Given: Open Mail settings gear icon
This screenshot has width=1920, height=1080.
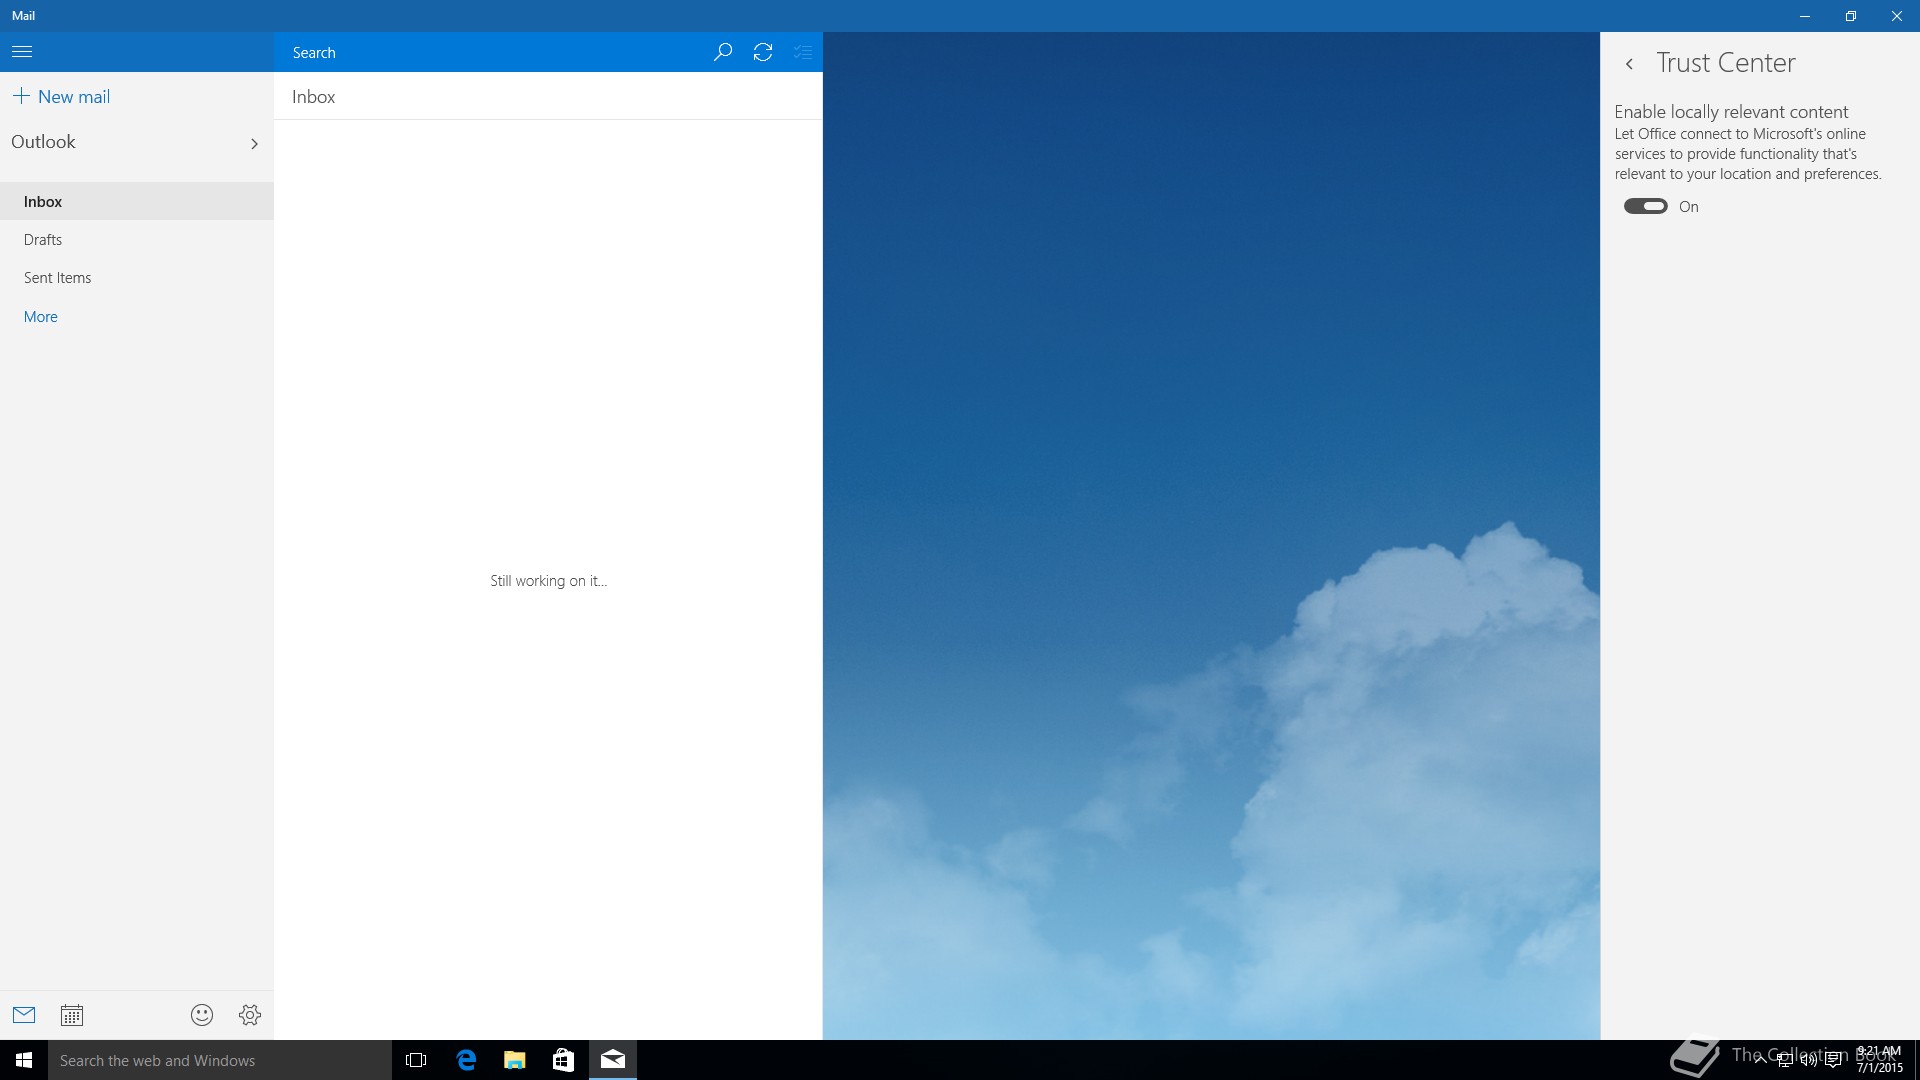Looking at the screenshot, I should (250, 1015).
